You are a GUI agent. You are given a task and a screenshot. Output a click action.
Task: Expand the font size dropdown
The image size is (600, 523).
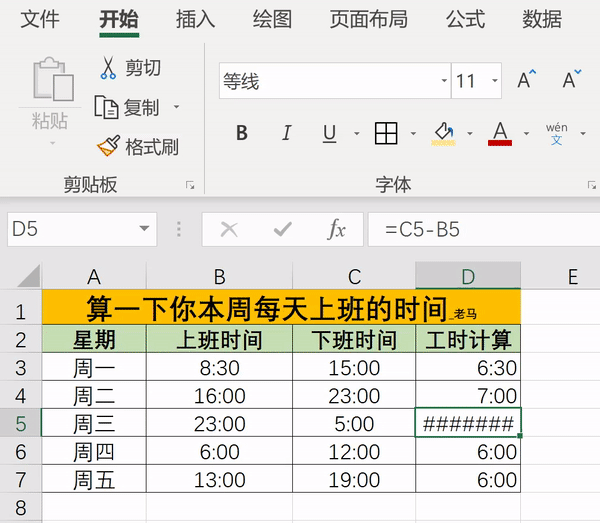[x=495, y=80]
